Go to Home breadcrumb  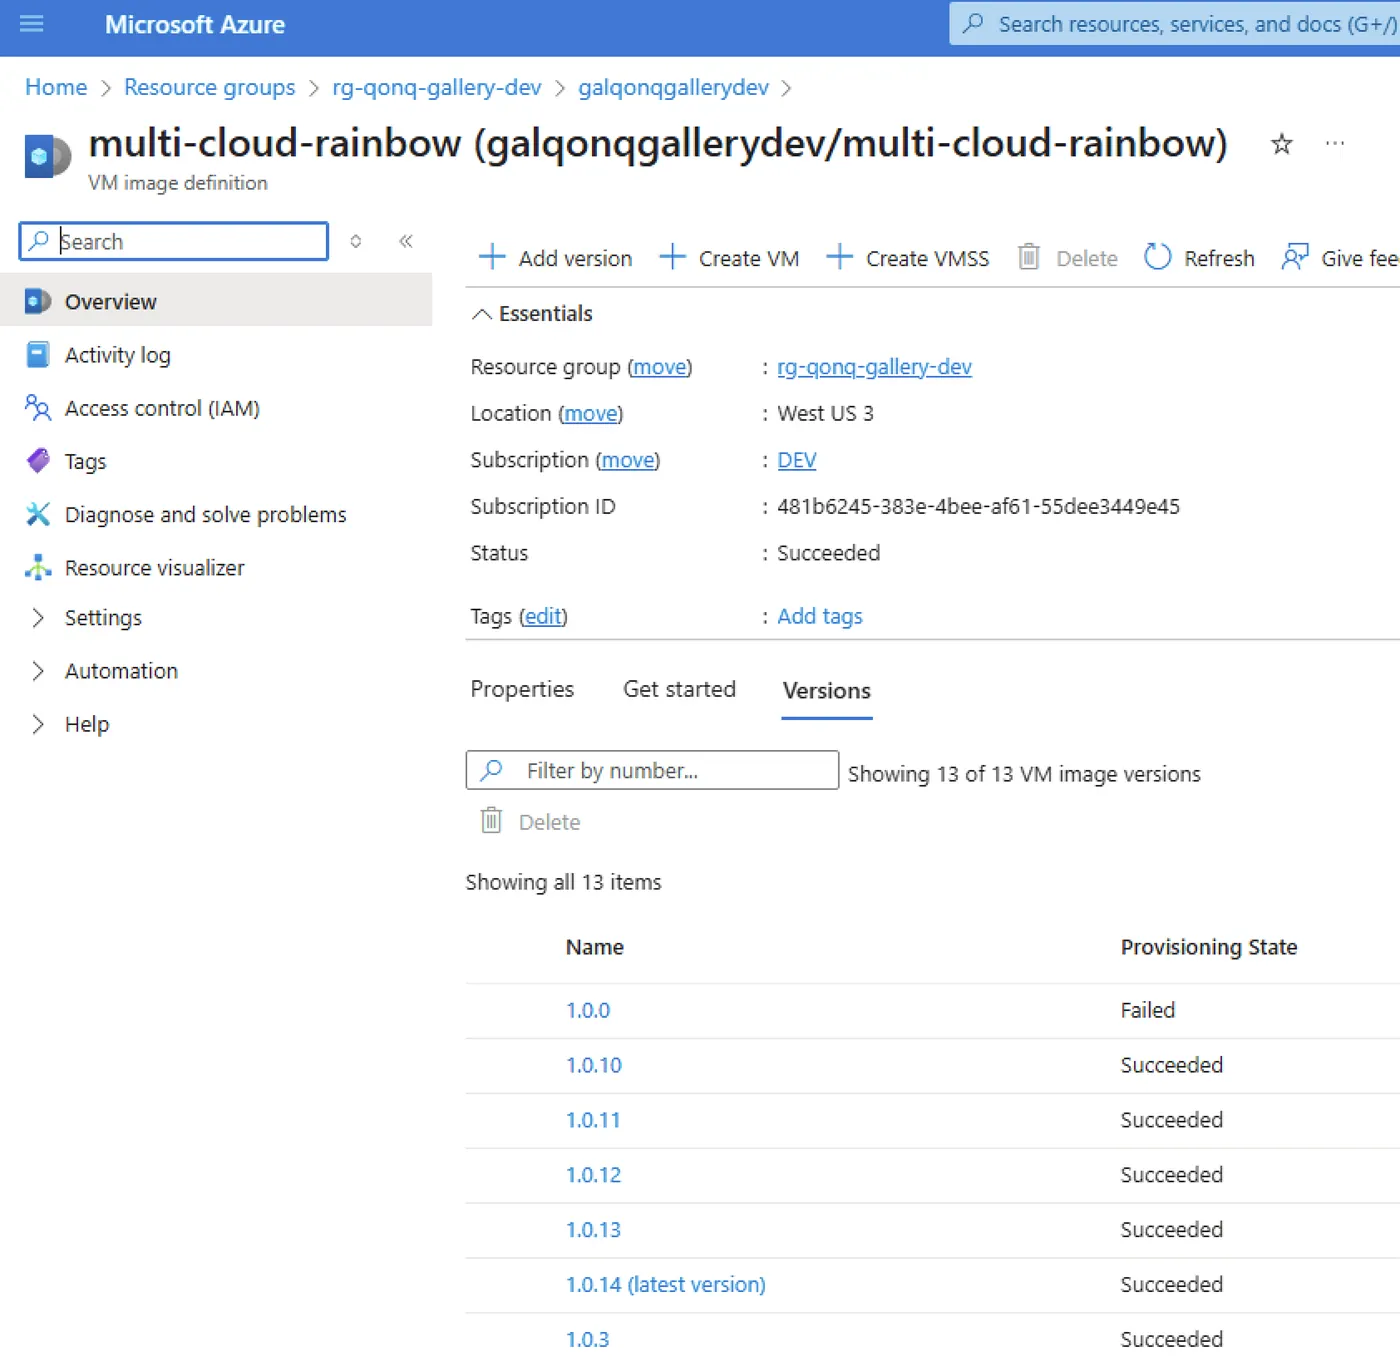(x=56, y=87)
